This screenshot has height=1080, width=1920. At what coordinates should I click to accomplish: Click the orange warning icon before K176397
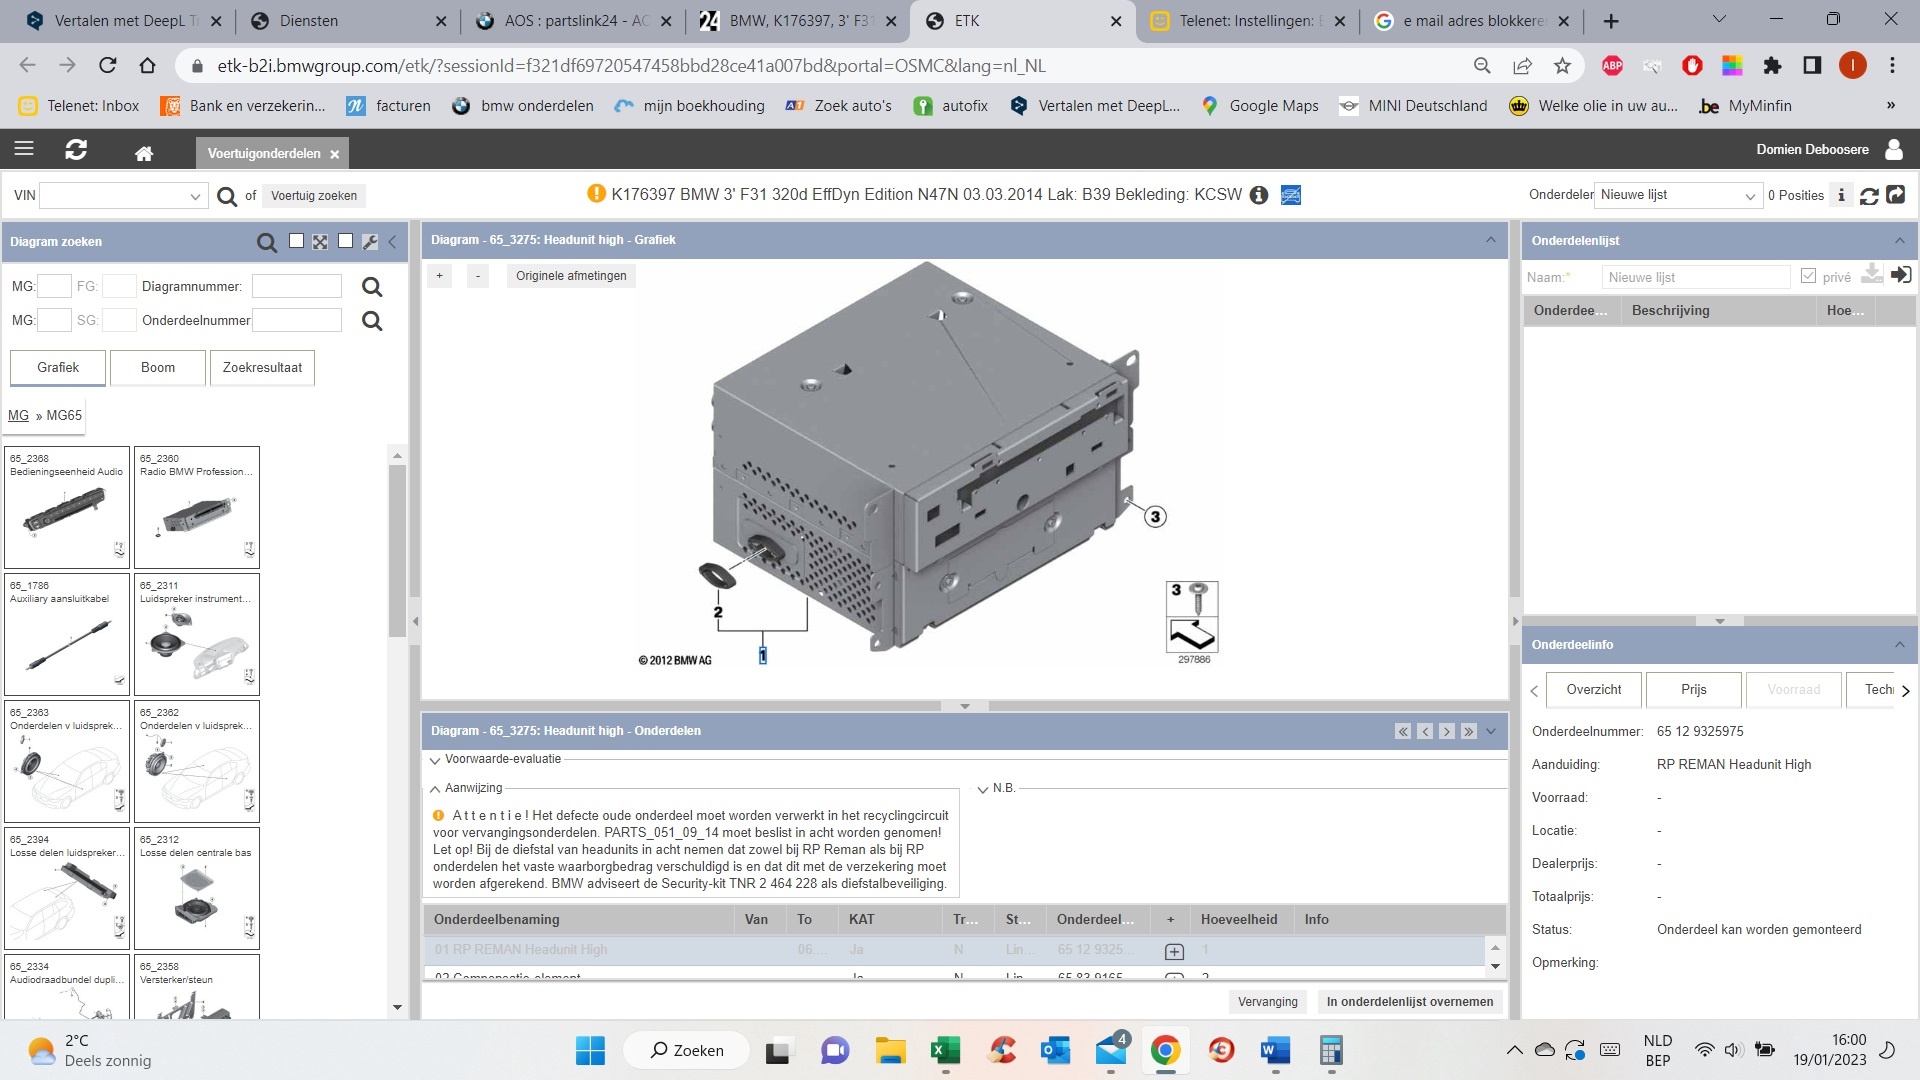point(597,194)
